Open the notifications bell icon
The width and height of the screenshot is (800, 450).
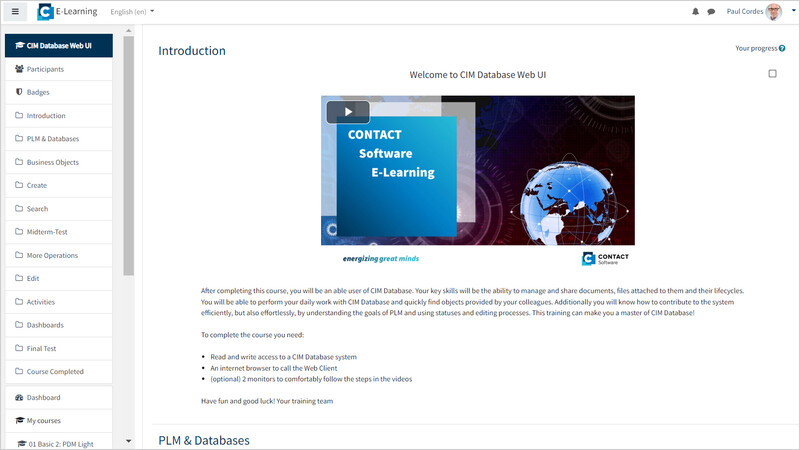pyautogui.click(x=695, y=11)
